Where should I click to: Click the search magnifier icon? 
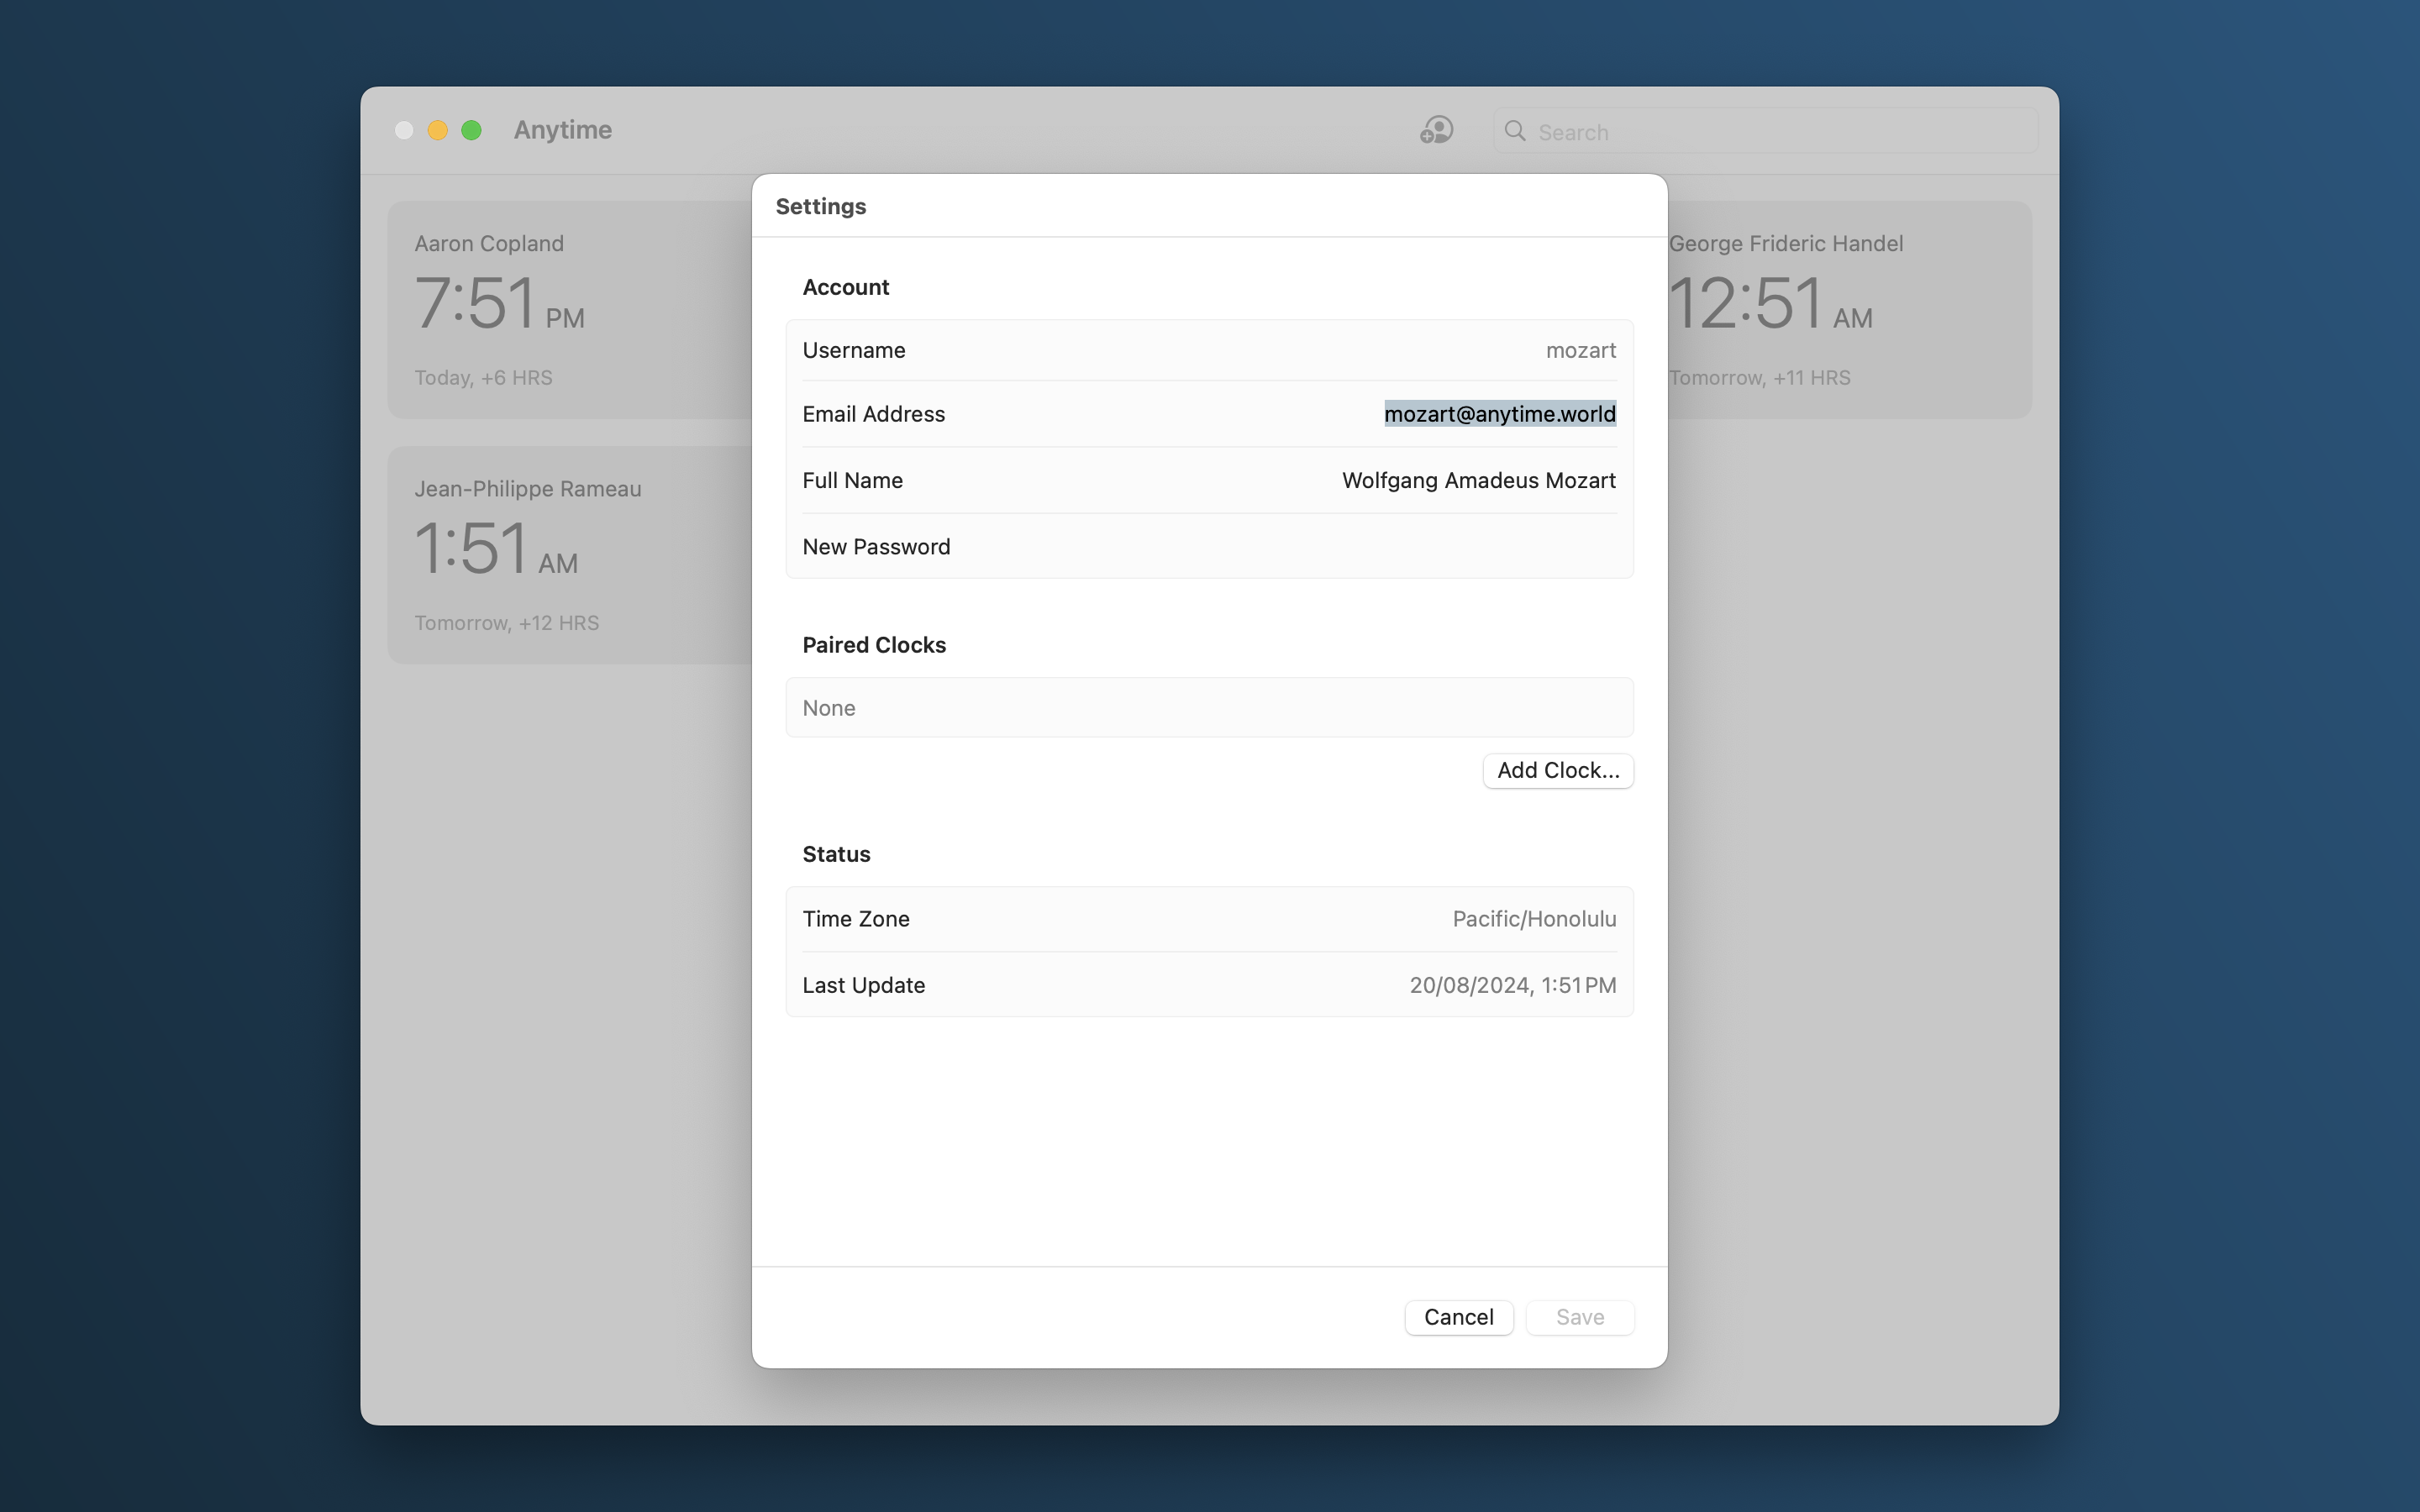coord(1515,131)
